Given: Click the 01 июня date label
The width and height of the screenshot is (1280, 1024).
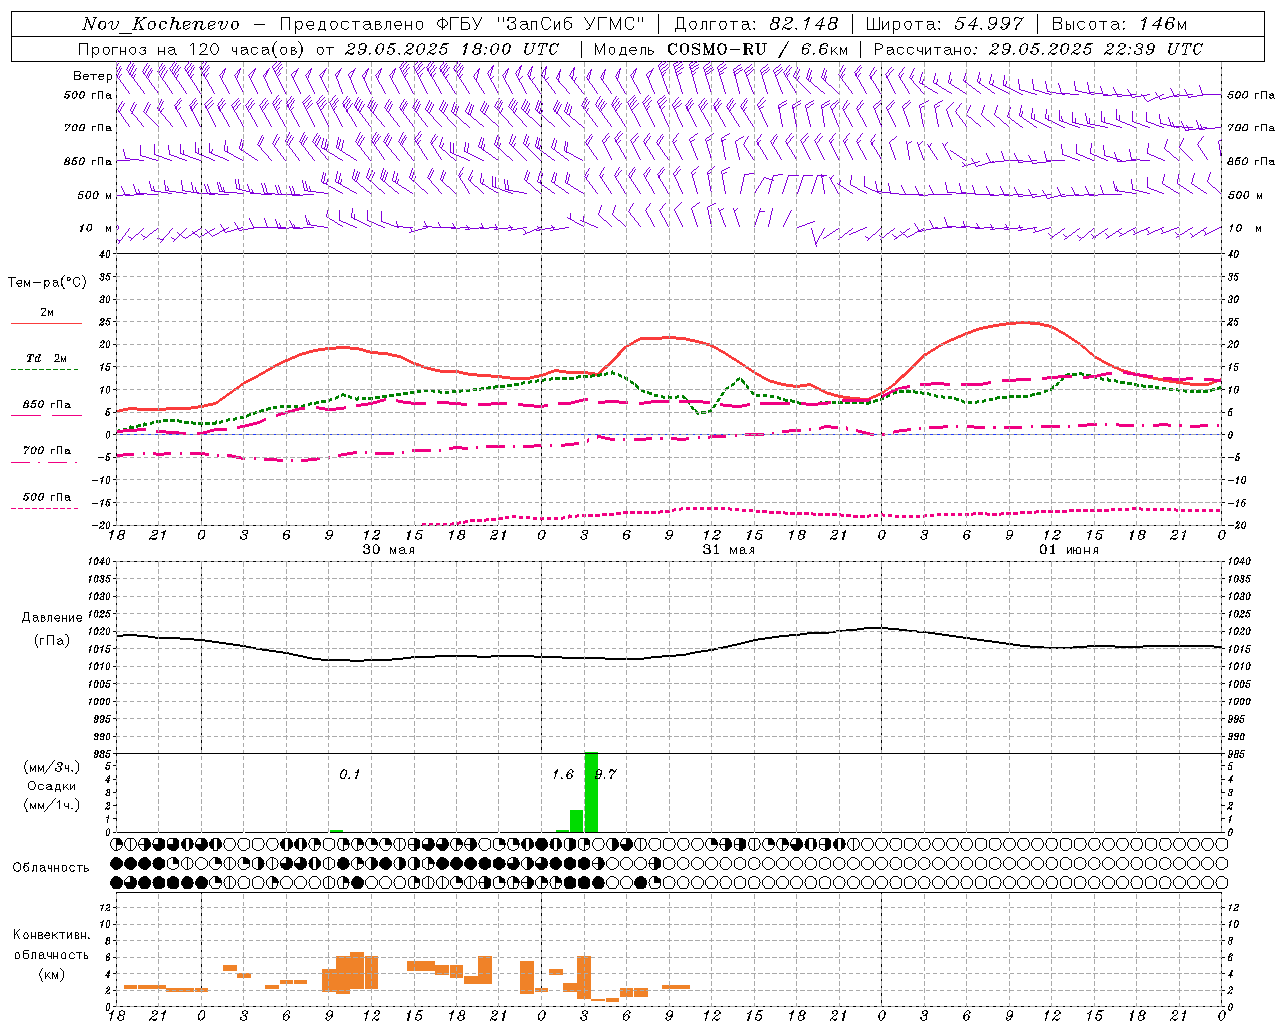Looking at the screenshot, I should (x=1069, y=550).
